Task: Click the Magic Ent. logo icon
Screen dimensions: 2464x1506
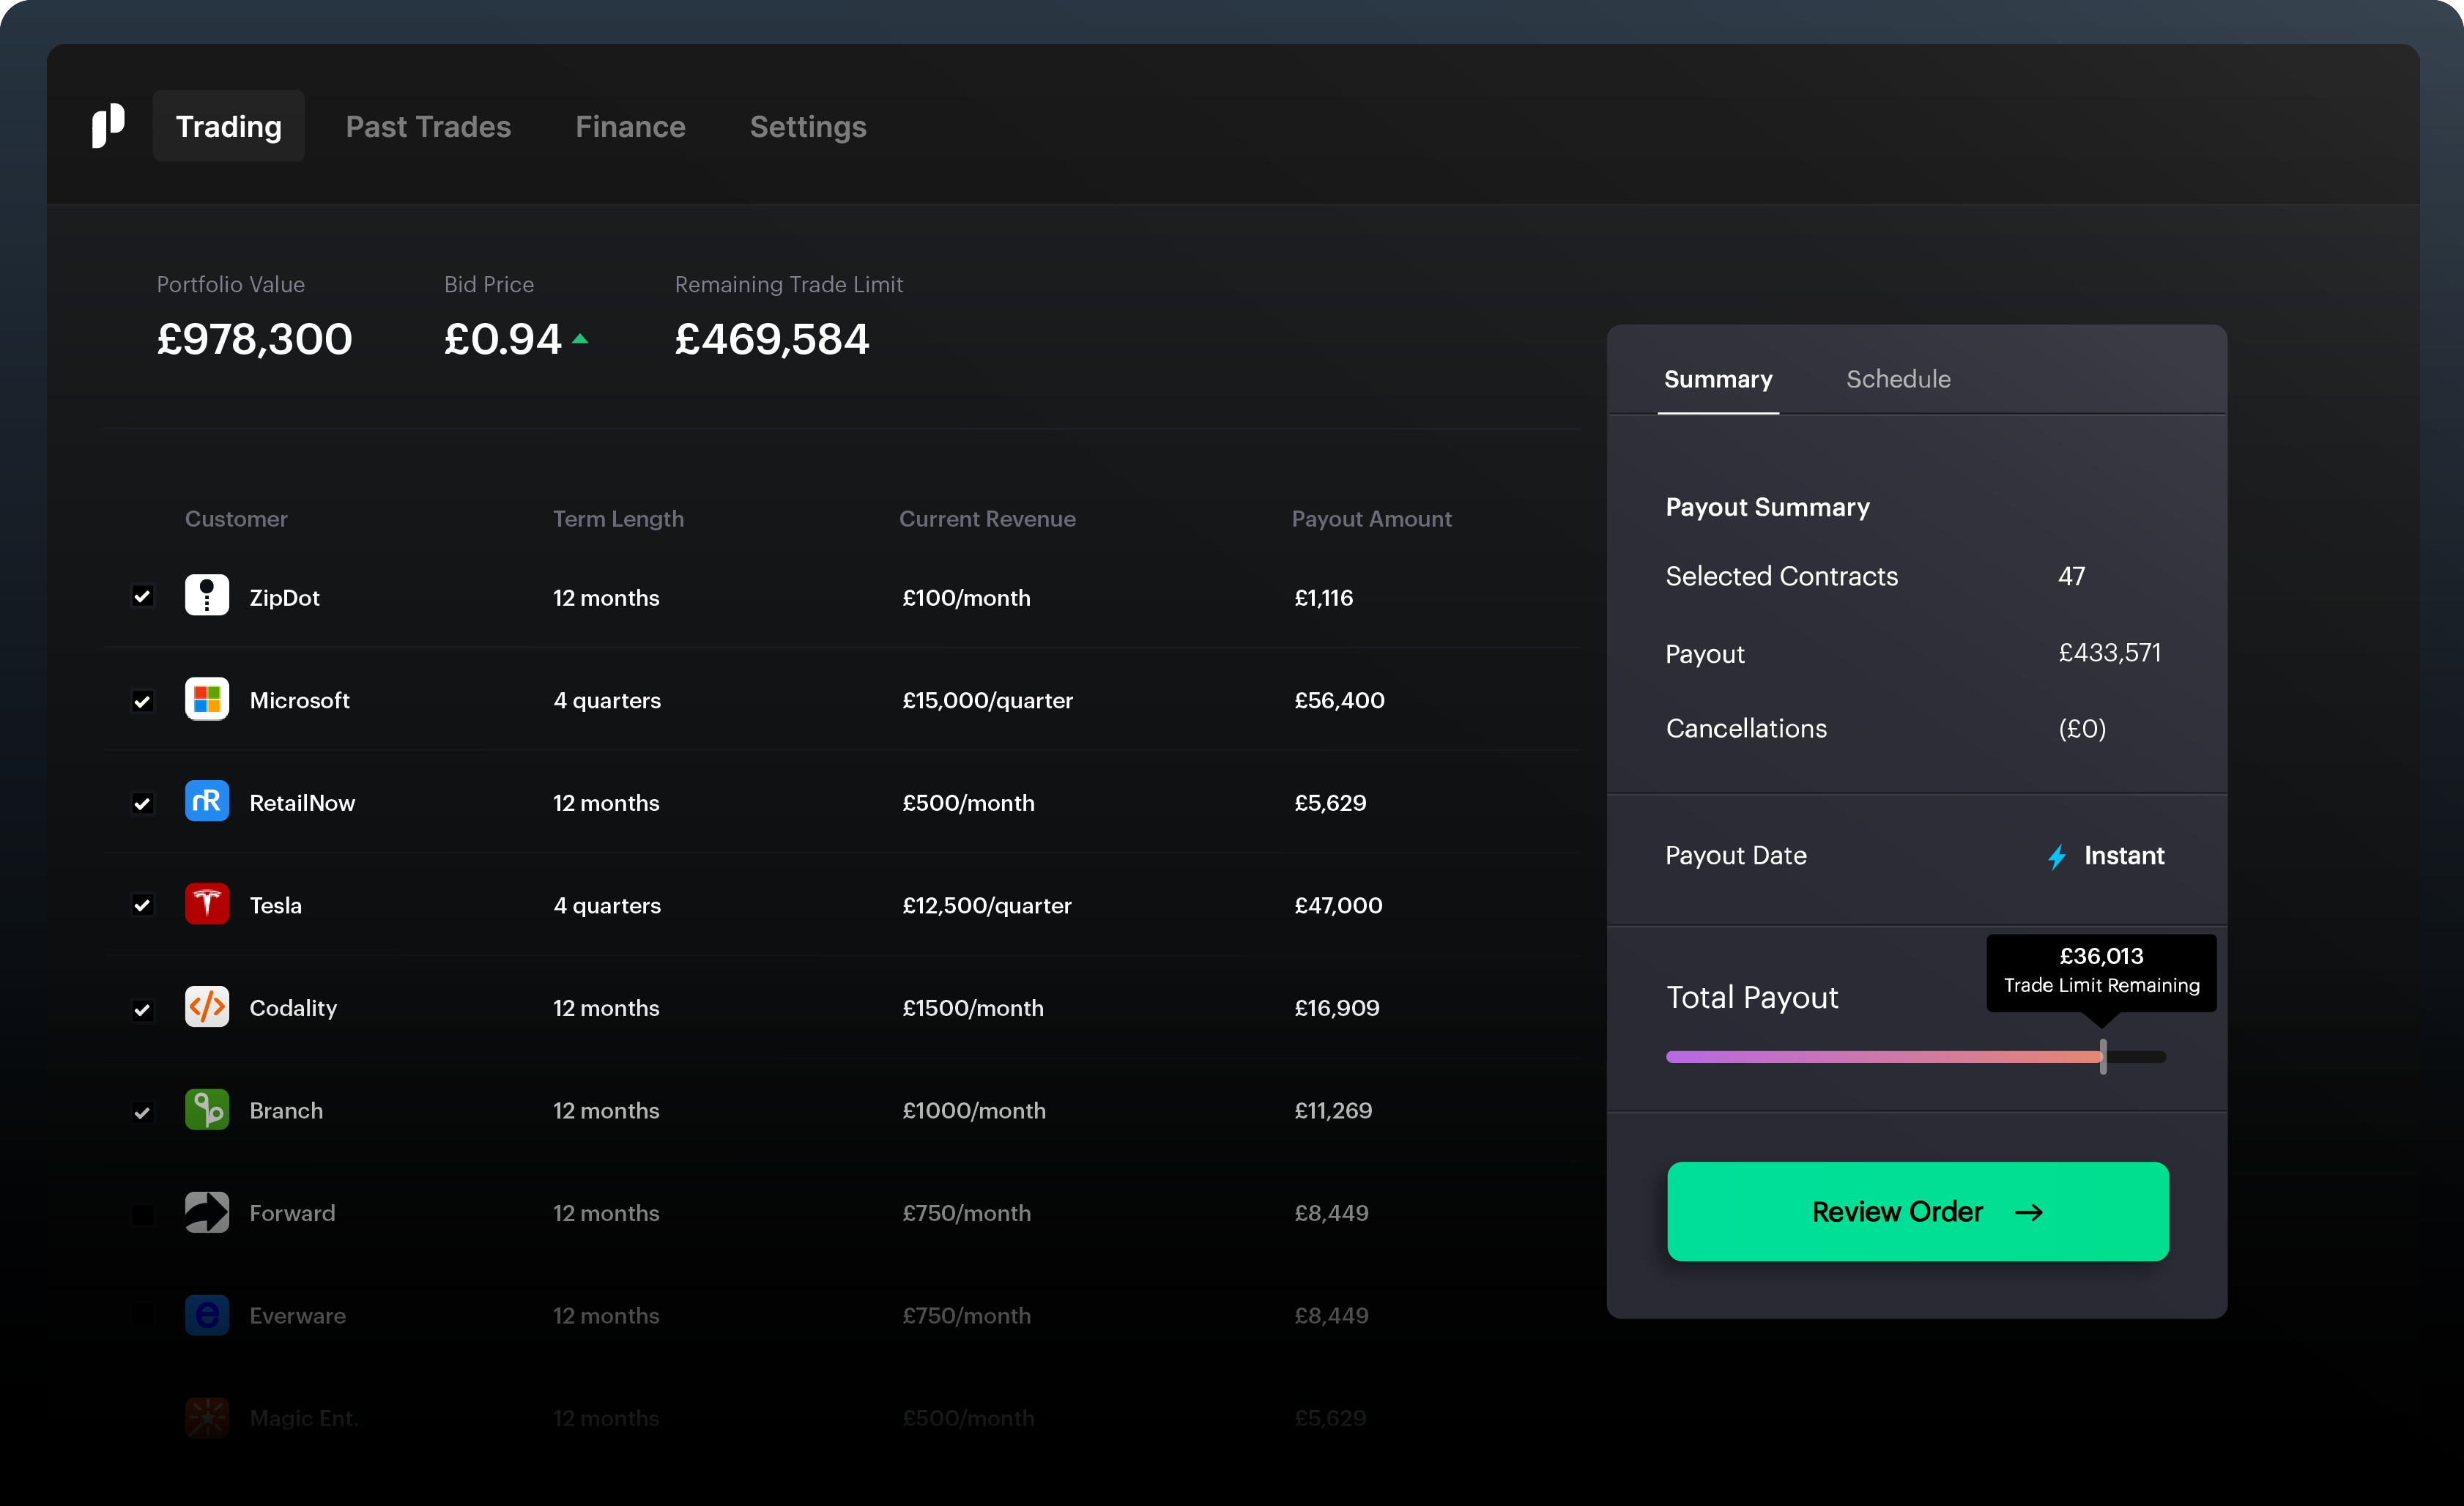Action: pos(207,1418)
